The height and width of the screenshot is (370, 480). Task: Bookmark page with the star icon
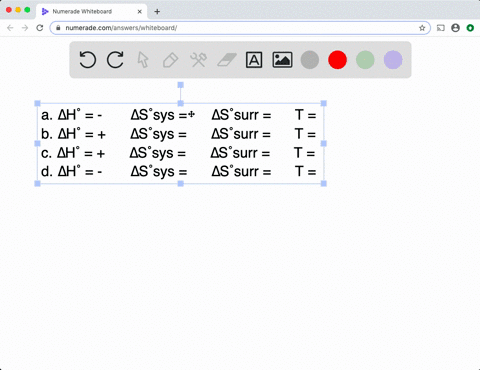[x=422, y=28]
